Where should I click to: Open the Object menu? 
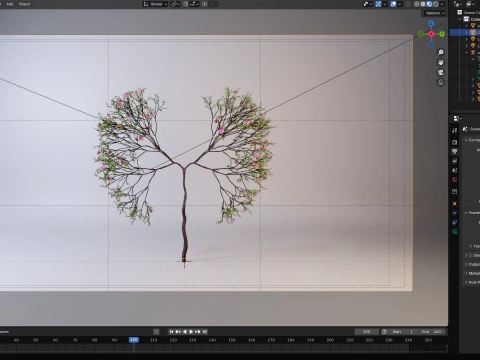point(24,4)
